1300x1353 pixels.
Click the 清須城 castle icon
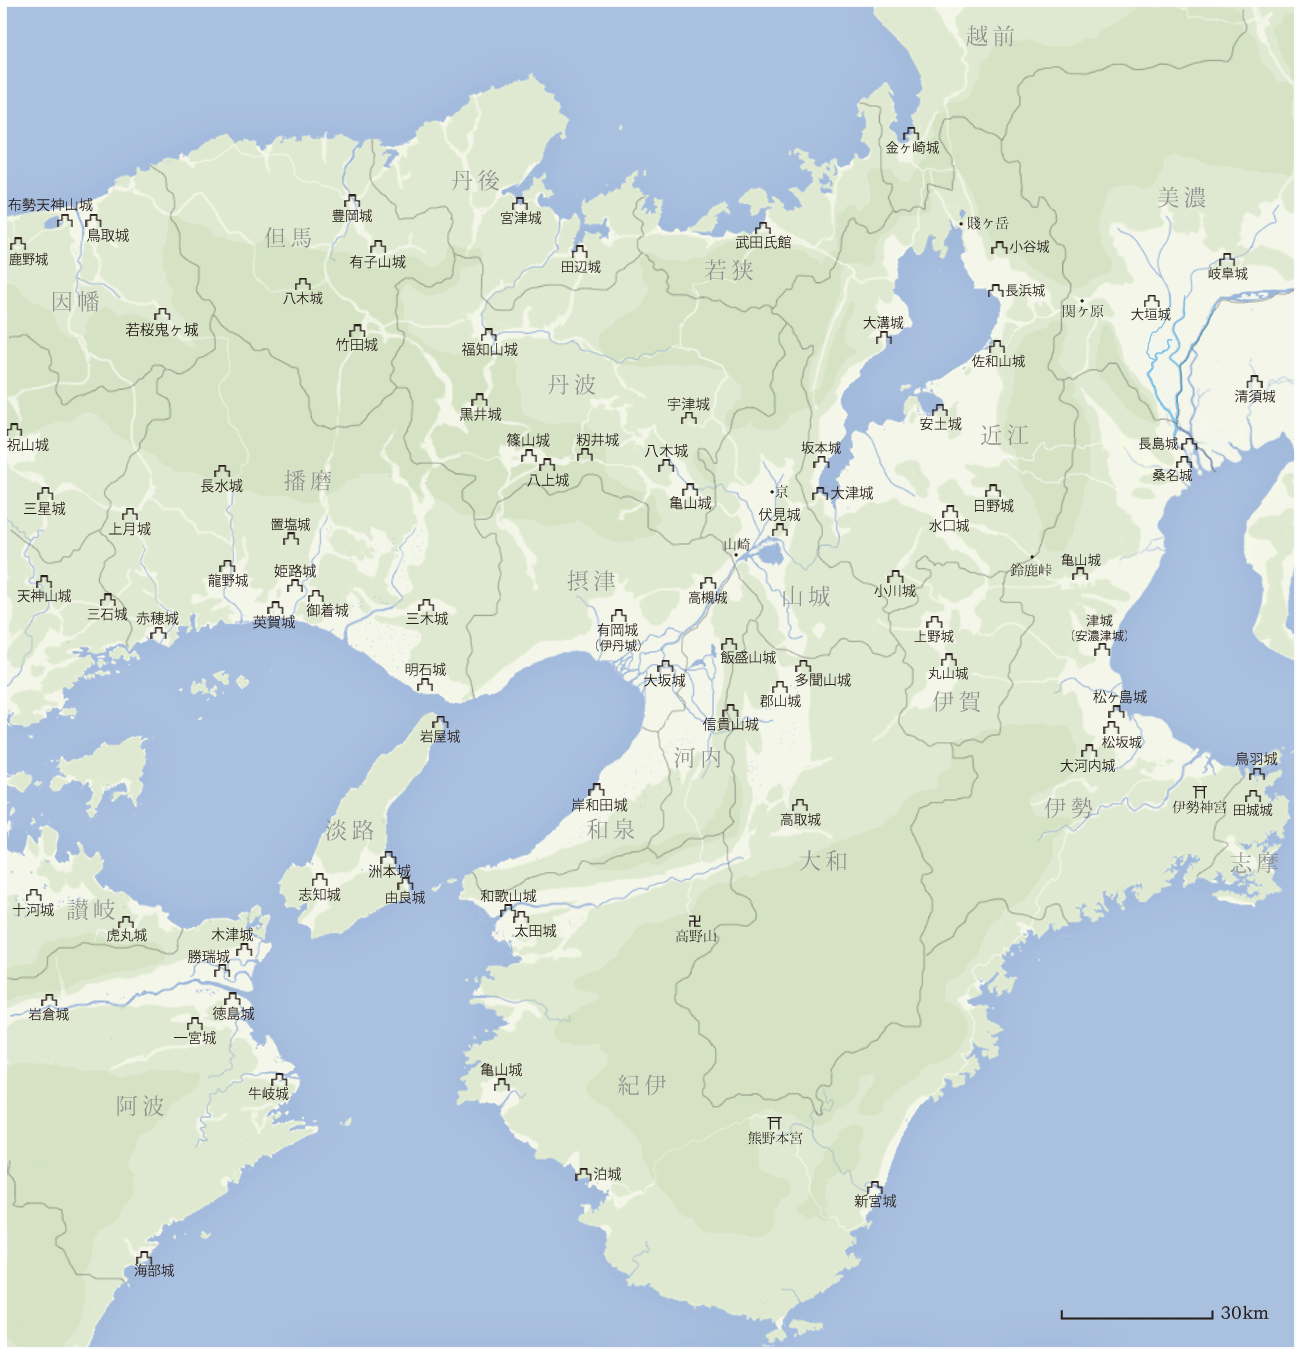tap(1254, 382)
